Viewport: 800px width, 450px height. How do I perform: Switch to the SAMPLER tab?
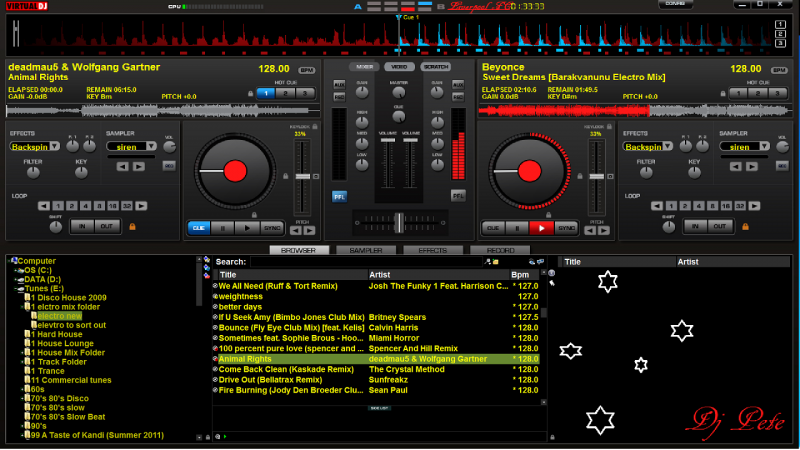[x=366, y=251]
